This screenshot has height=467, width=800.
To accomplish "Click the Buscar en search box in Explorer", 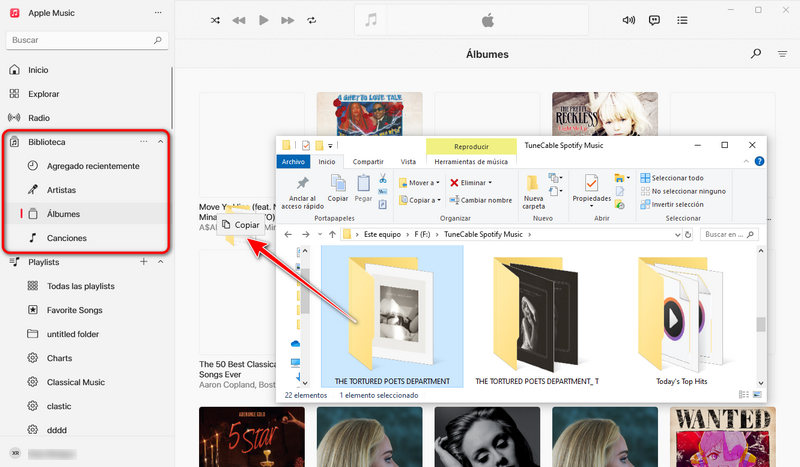I will 728,234.
